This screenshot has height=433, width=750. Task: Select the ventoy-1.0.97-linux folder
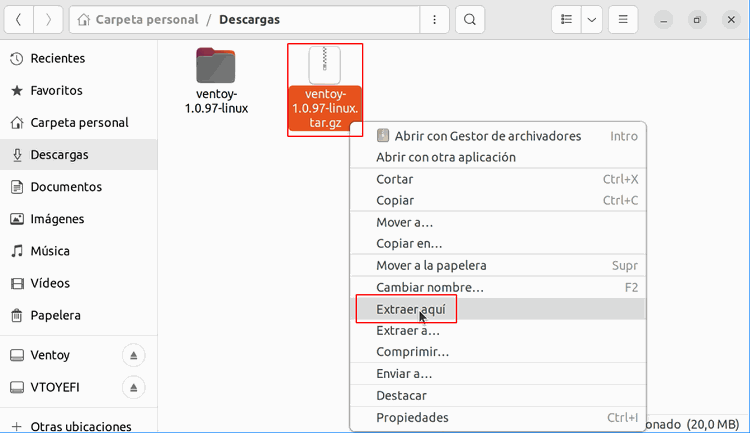216,80
